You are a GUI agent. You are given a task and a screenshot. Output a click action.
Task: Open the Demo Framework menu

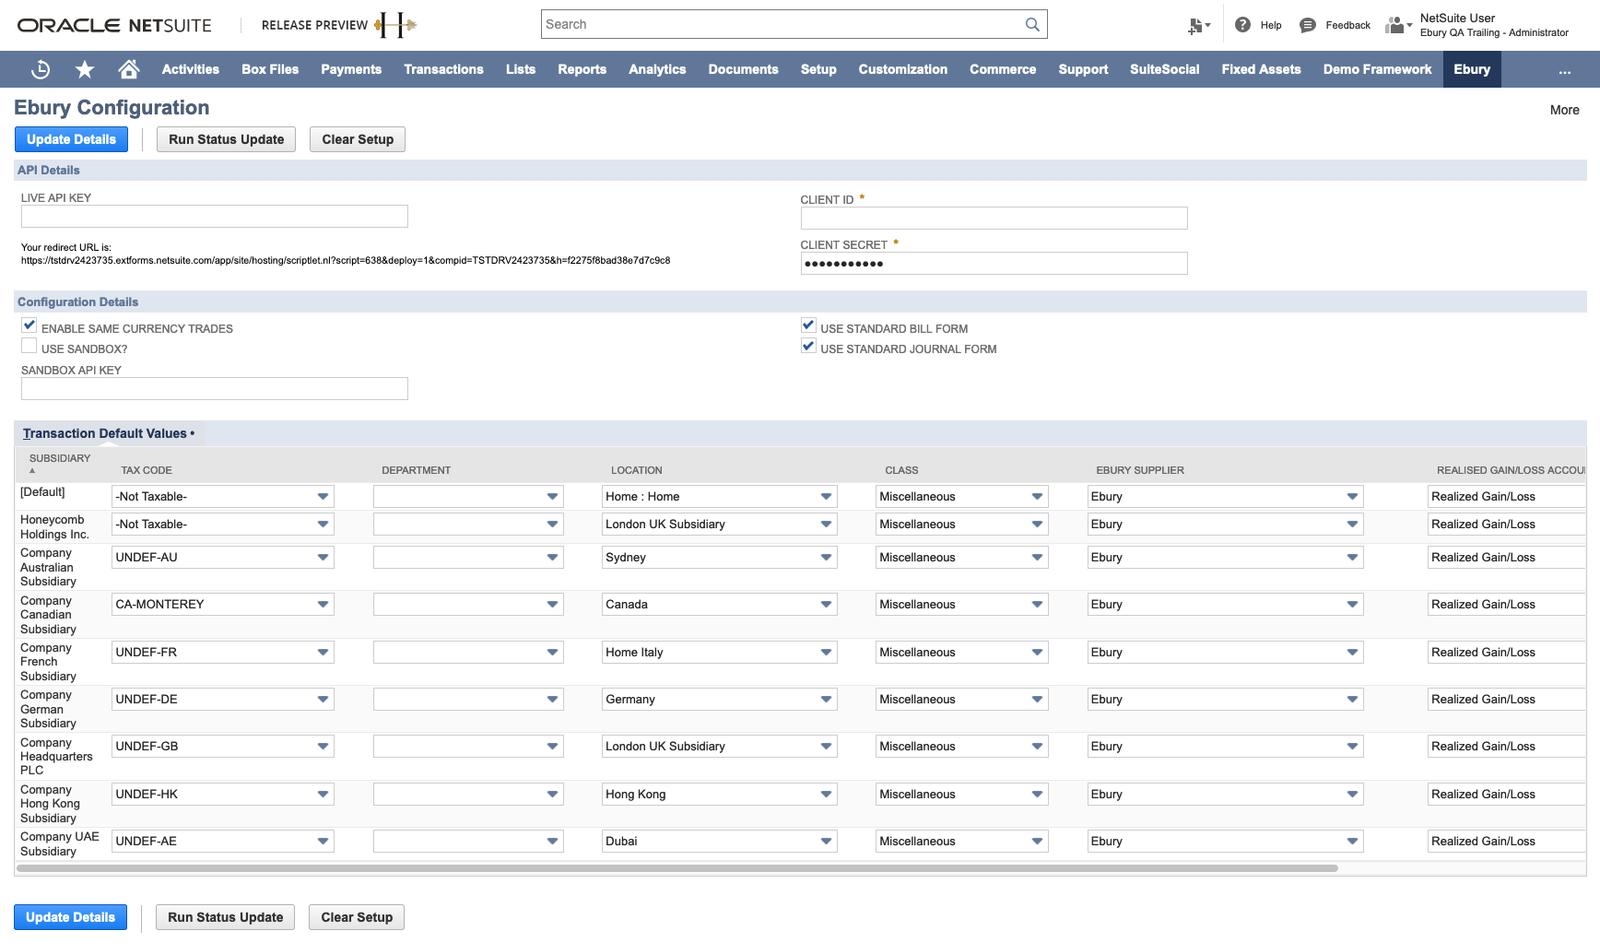[x=1377, y=69]
